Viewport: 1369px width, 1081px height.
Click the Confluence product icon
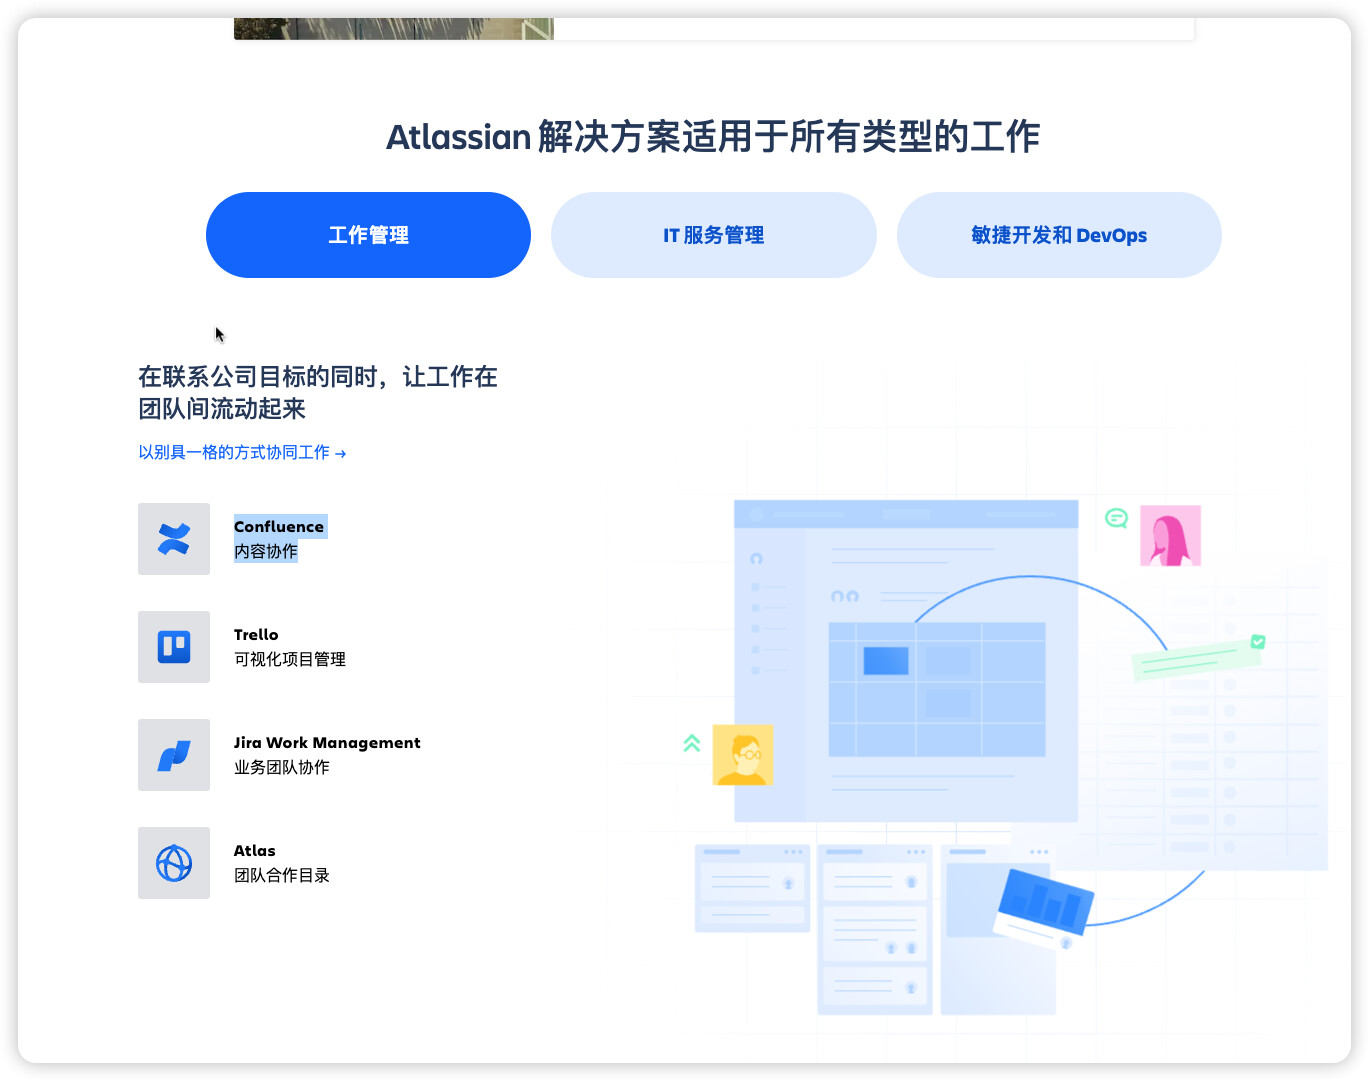click(174, 539)
